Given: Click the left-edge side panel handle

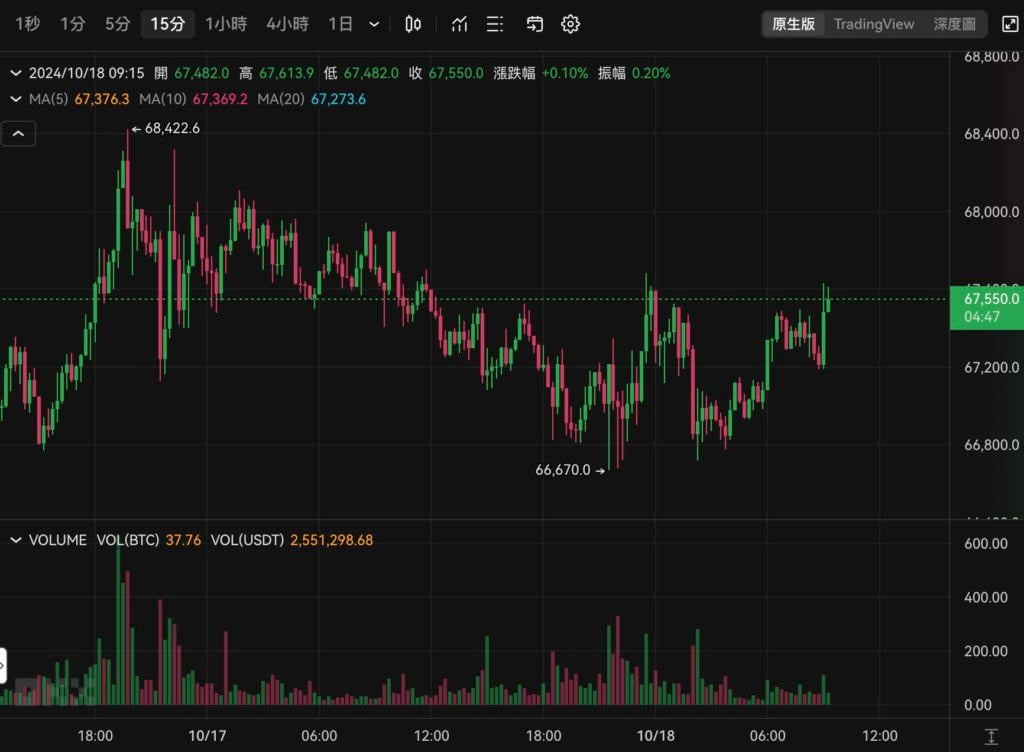Looking at the screenshot, I should tap(3, 665).
